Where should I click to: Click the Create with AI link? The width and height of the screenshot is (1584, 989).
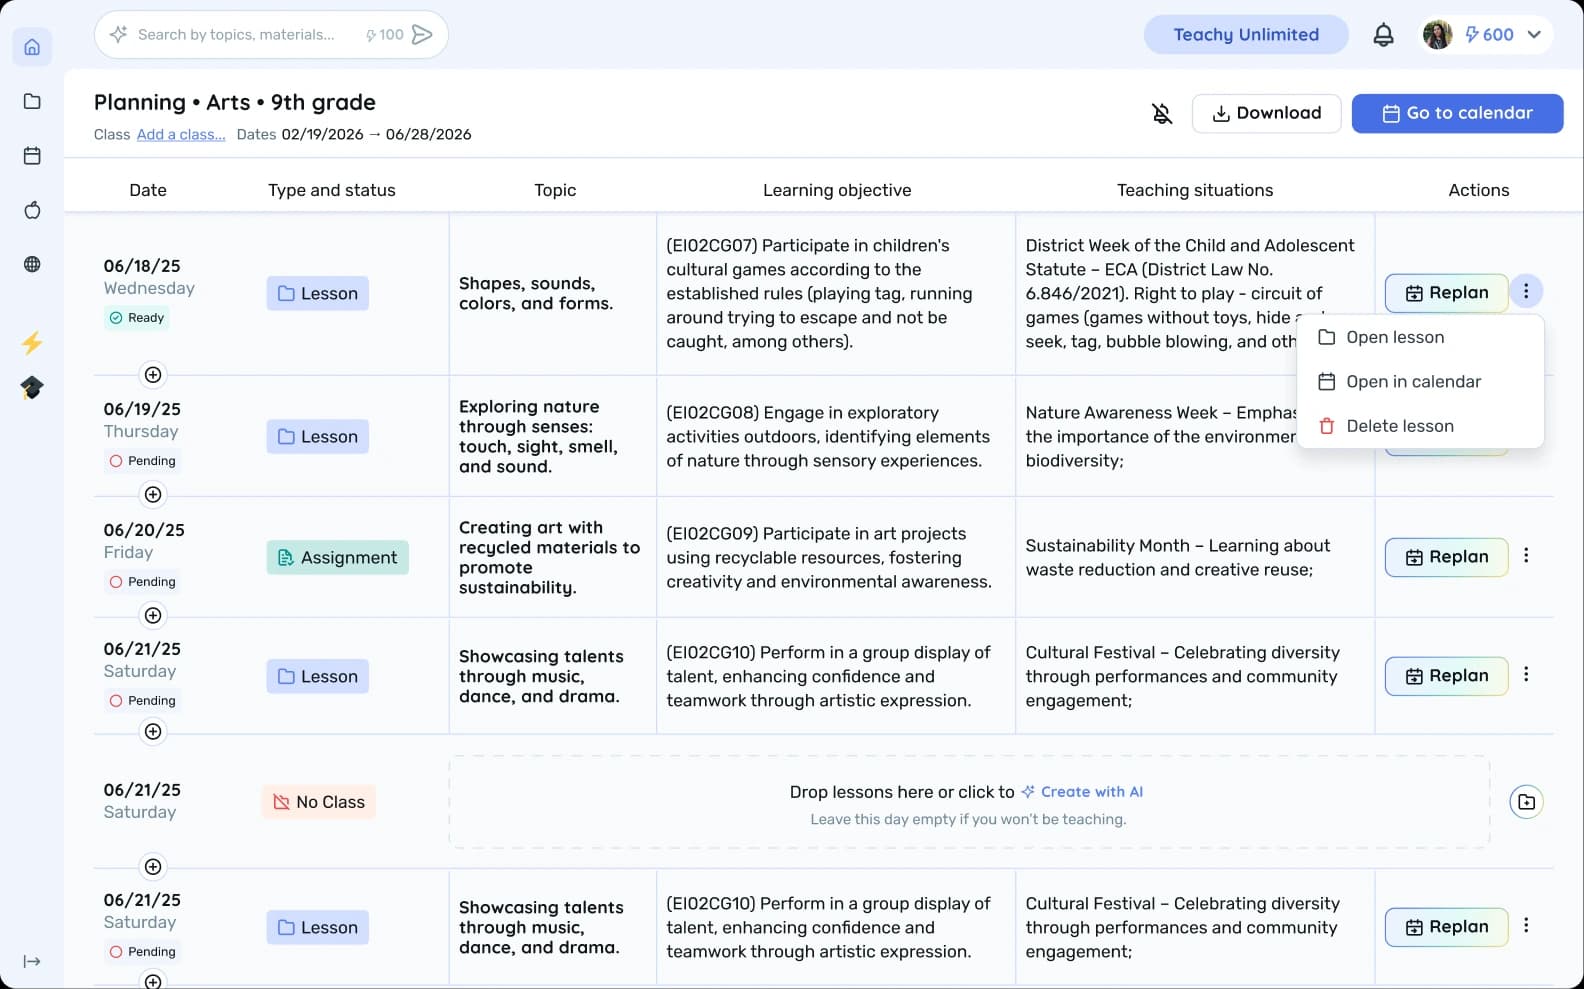[x=1082, y=792]
